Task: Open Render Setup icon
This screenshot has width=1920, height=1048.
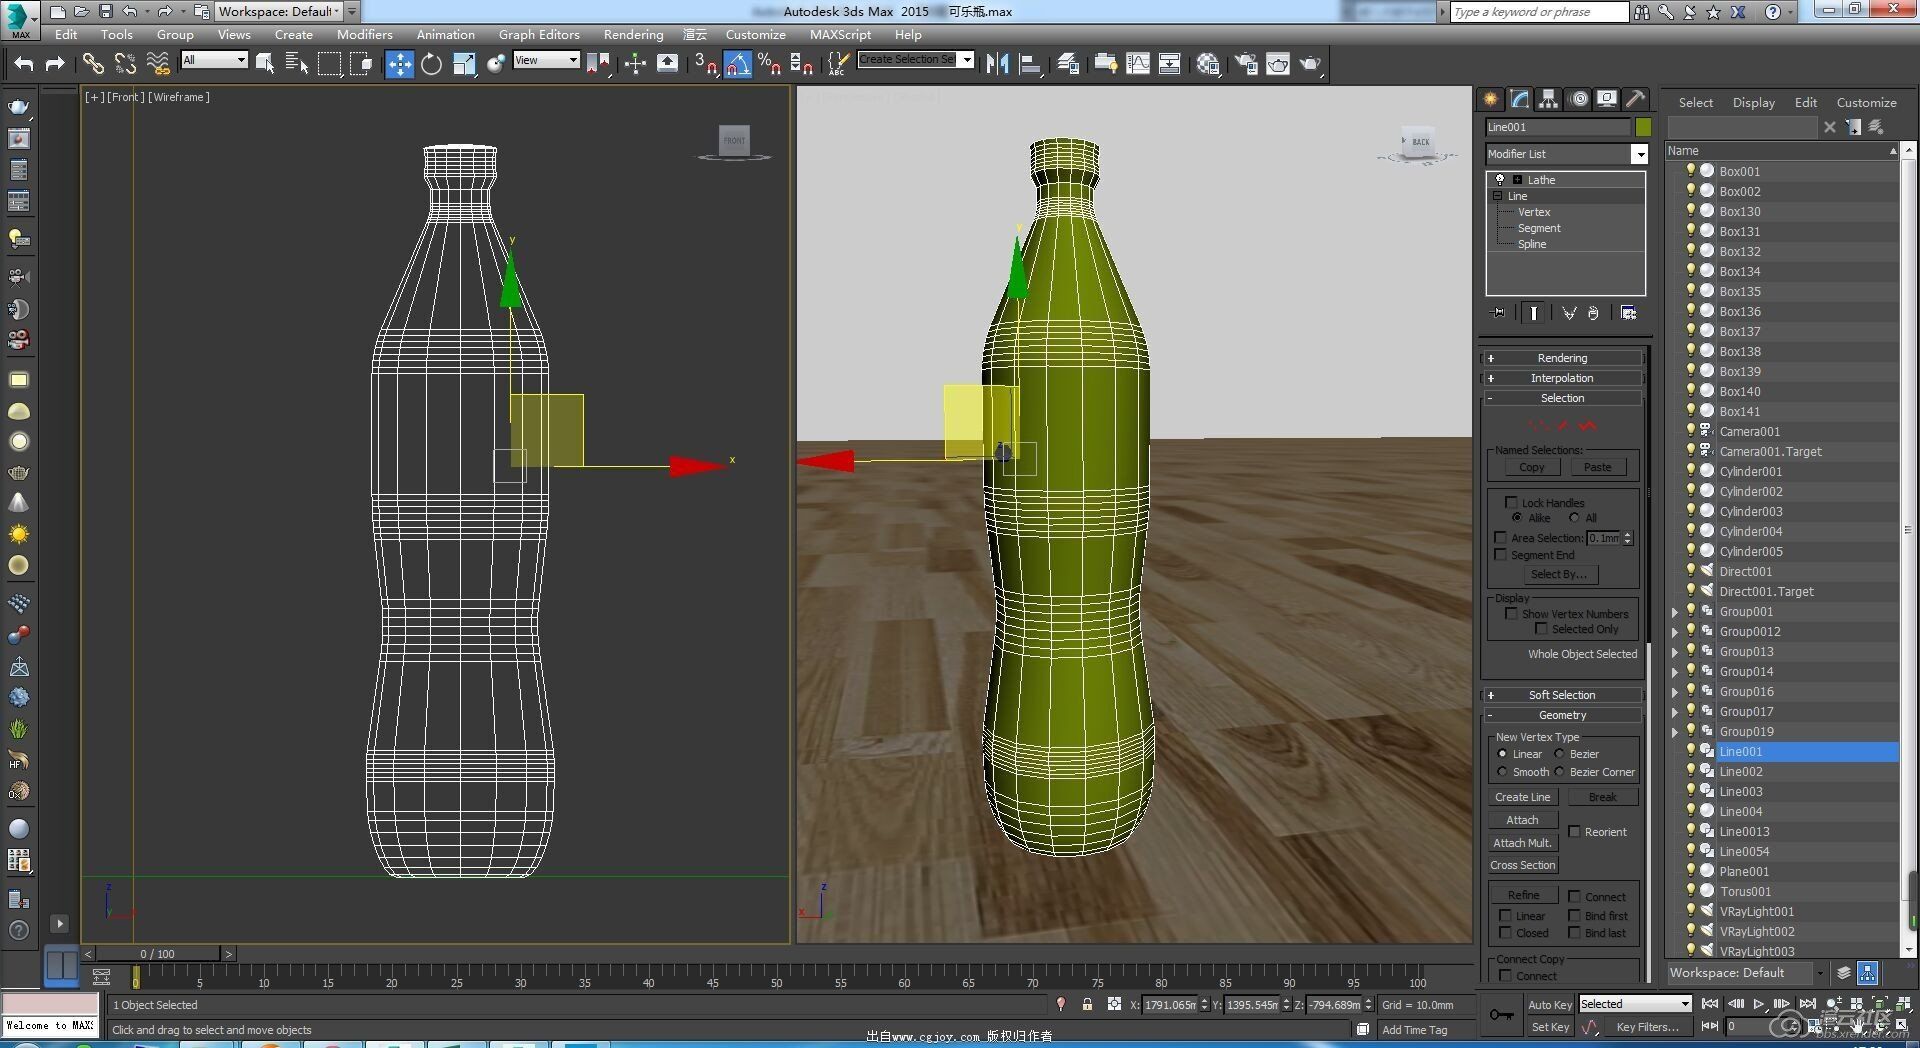Action: (1246, 64)
